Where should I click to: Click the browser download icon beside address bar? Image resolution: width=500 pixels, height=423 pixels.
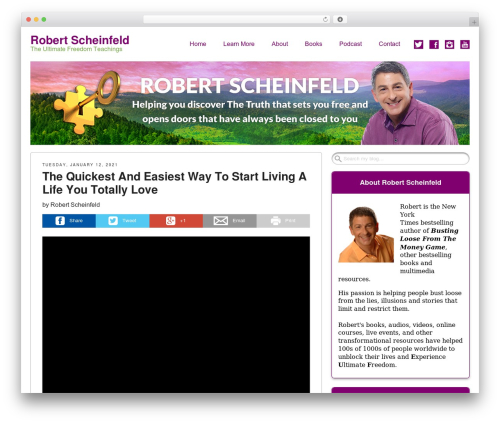[x=340, y=19]
